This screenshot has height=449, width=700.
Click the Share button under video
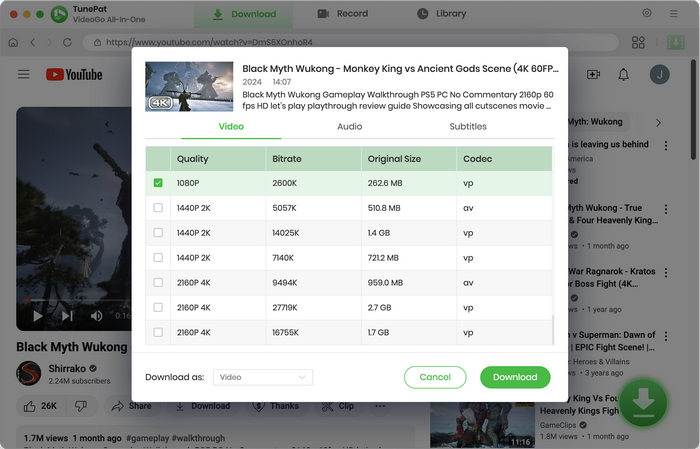(131, 406)
